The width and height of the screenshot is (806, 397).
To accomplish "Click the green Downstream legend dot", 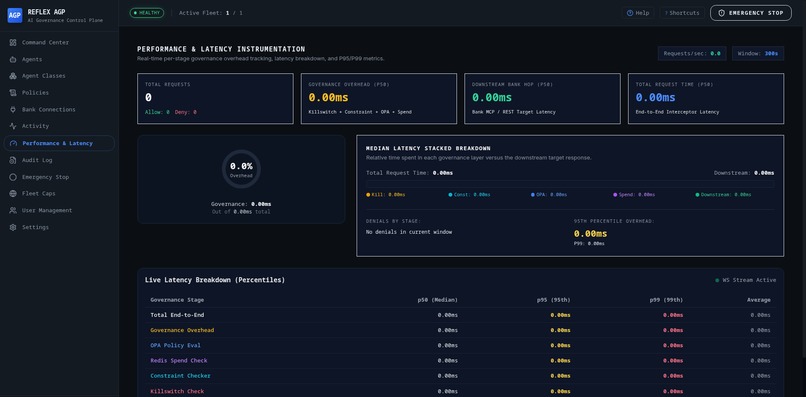I will [697, 195].
